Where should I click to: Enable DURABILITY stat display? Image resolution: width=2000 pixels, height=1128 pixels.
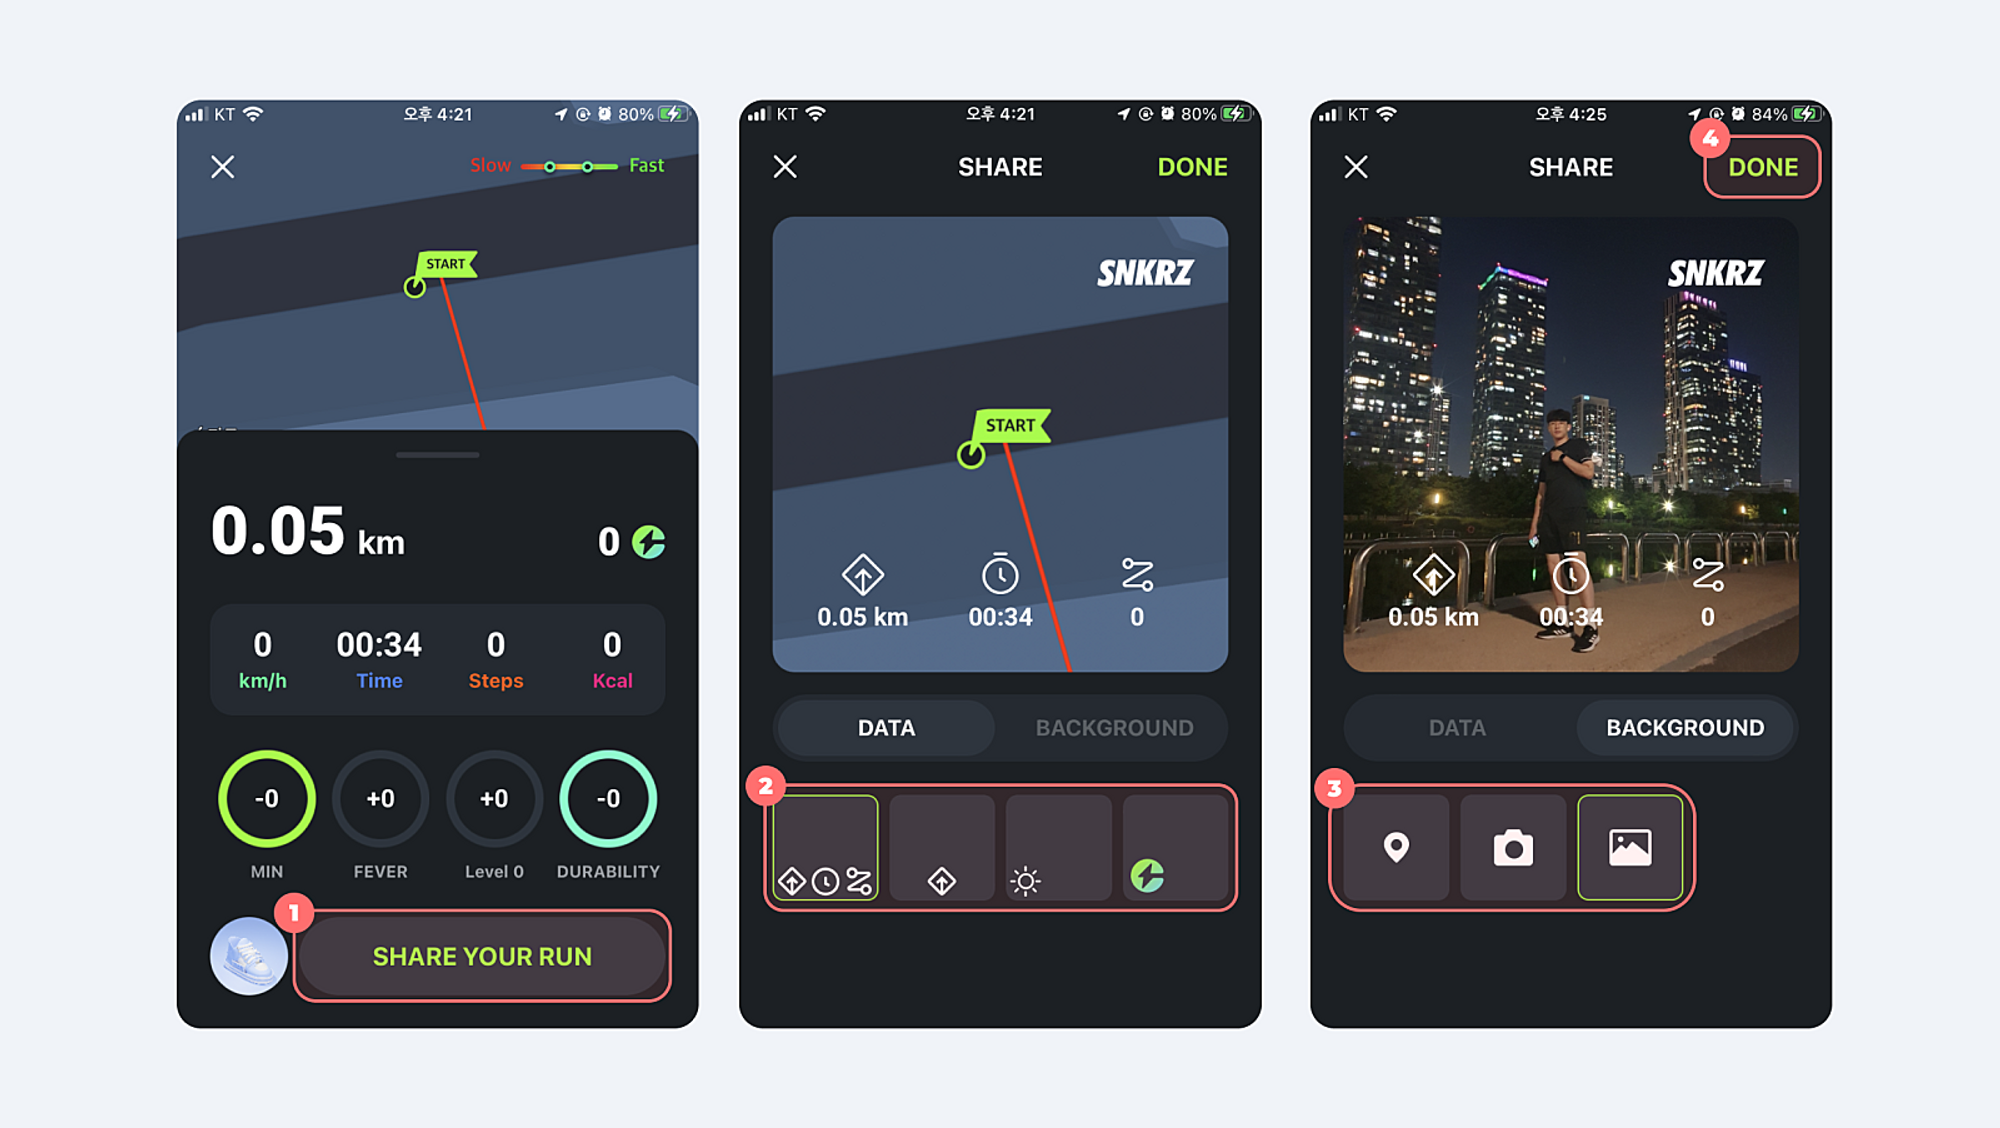tap(611, 805)
